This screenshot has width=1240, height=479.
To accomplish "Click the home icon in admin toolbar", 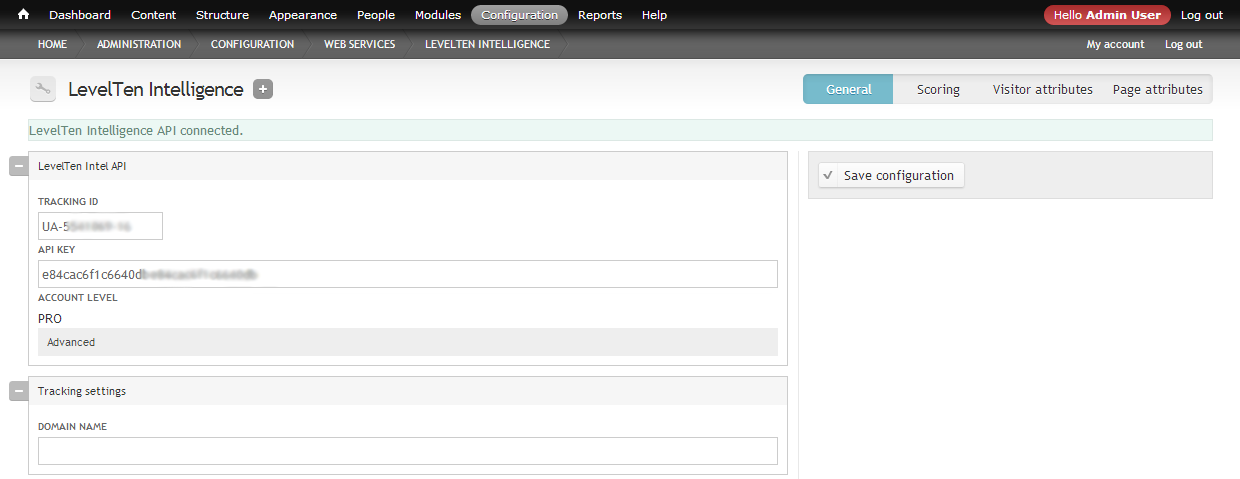I will click(x=23, y=15).
